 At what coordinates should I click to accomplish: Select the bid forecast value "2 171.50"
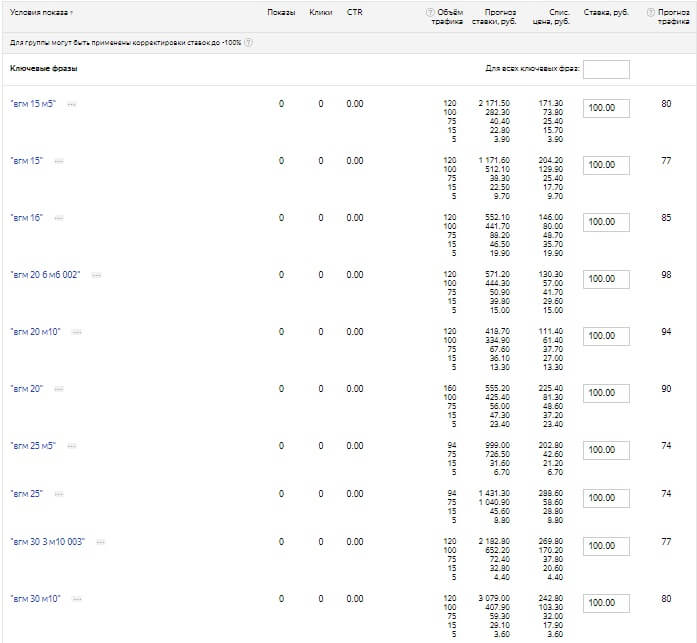(494, 103)
